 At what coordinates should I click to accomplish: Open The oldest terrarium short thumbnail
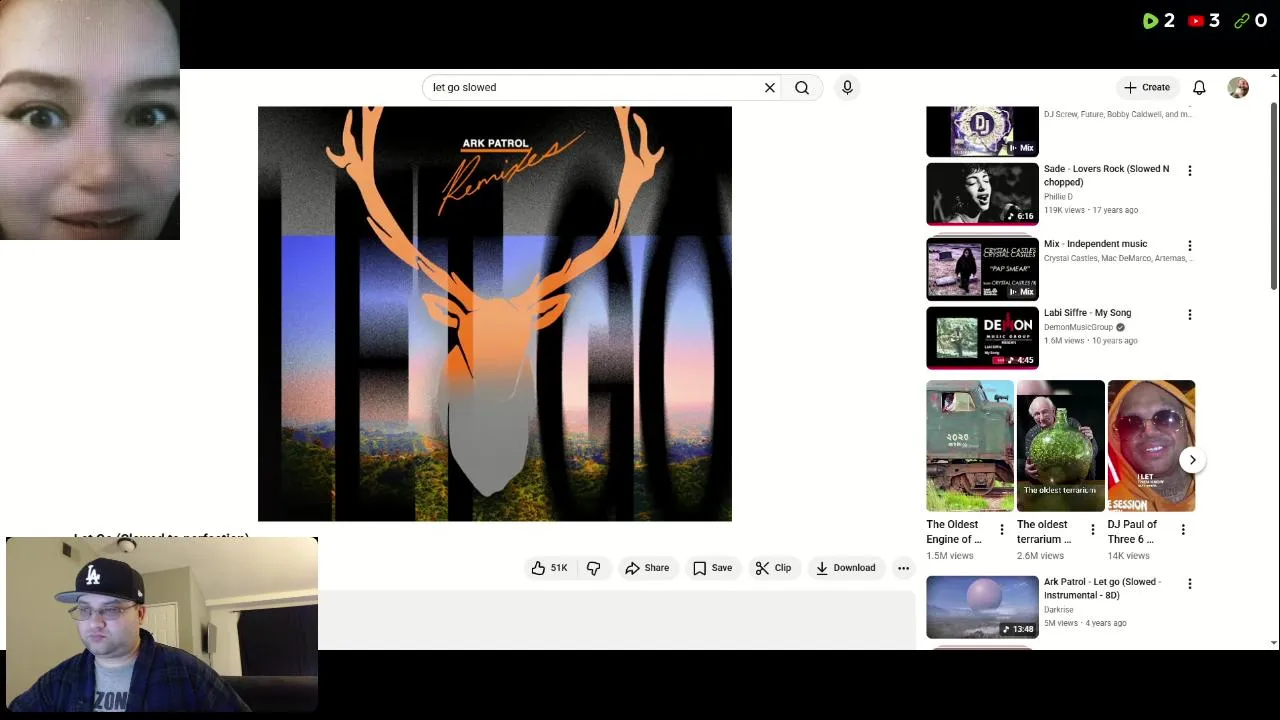(x=1060, y=446)
